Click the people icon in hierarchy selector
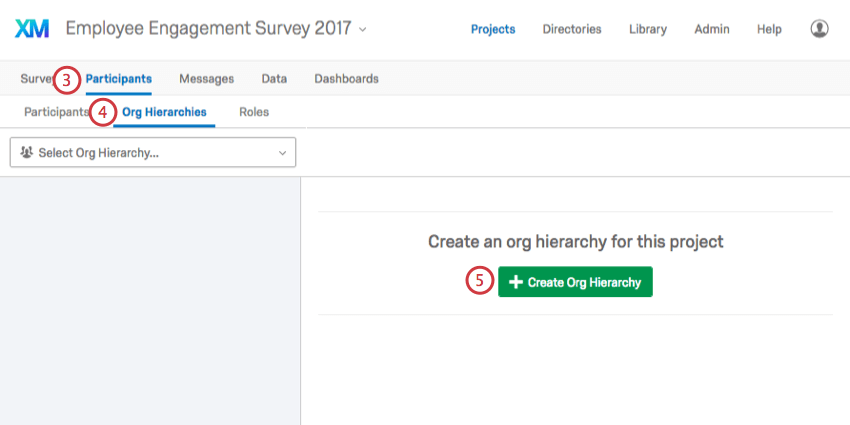Image resolution: width=850 pixels, height=425 pixels. coord(26,152)
